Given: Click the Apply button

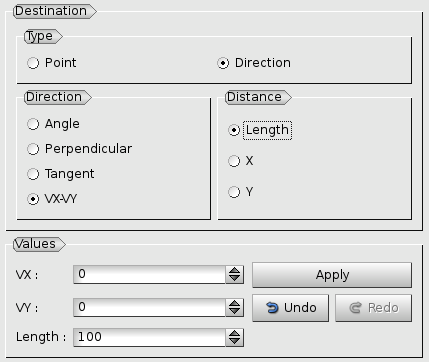Looking at the screenshot, I should [x=332, y=275].
